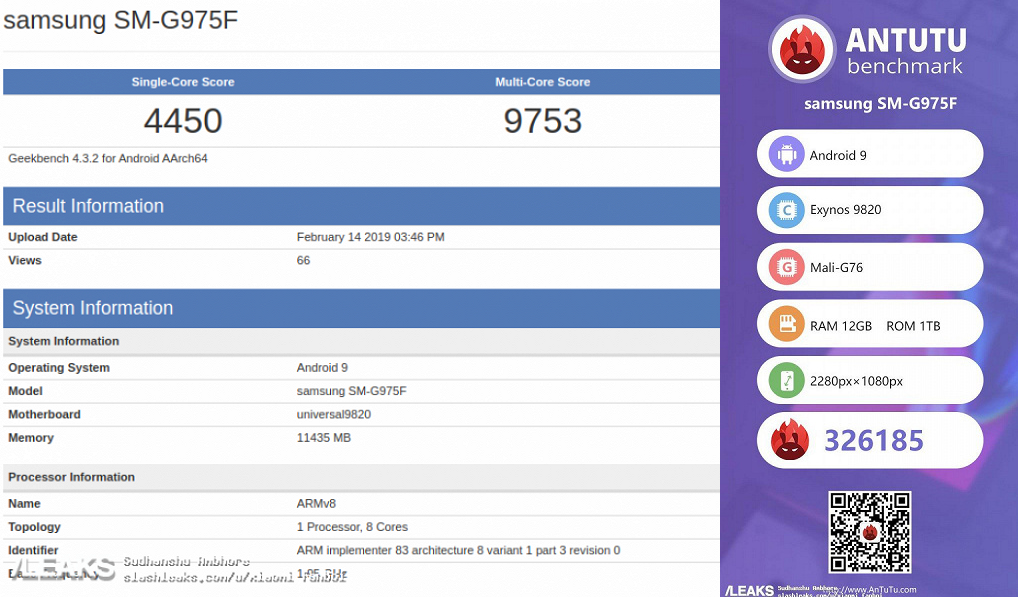
Task: Click the AnTuTu flame mascot logo
Action: (802, 49)
